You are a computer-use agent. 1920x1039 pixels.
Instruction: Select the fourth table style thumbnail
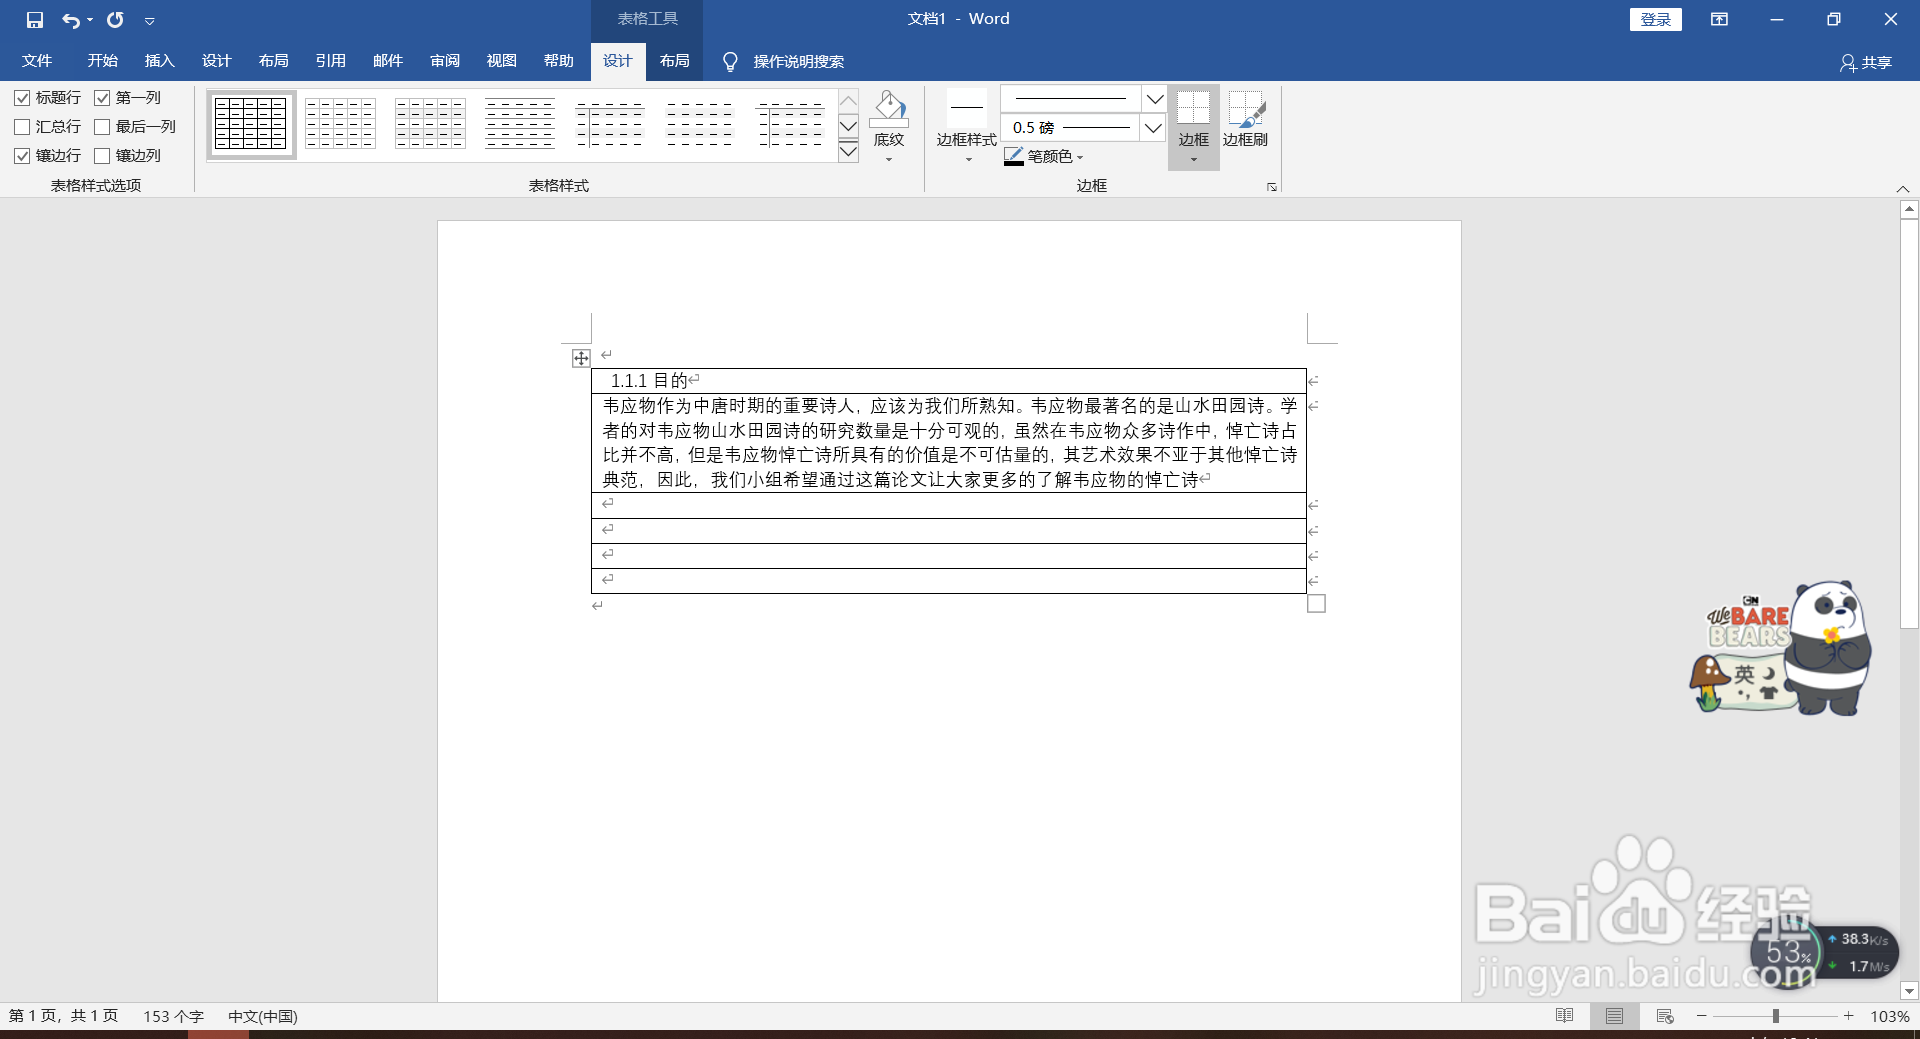pos(520,124)
